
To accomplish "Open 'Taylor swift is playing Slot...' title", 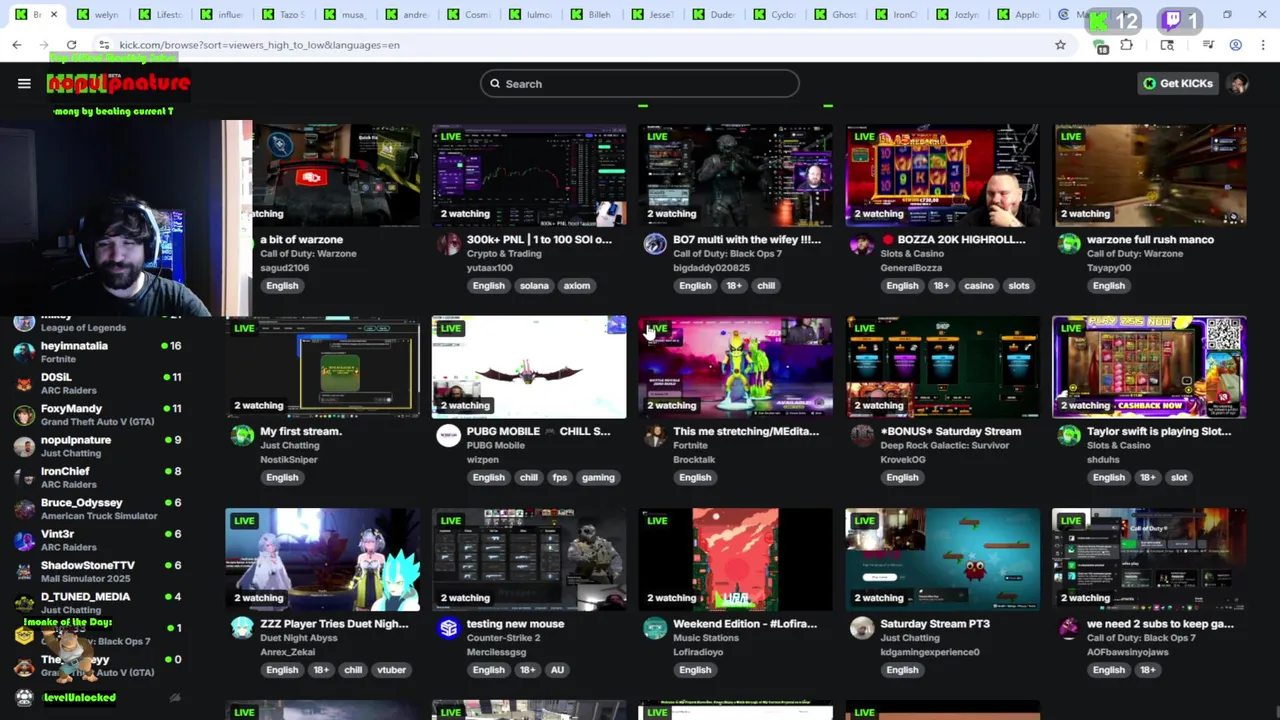I will (x=1159, y=432).
